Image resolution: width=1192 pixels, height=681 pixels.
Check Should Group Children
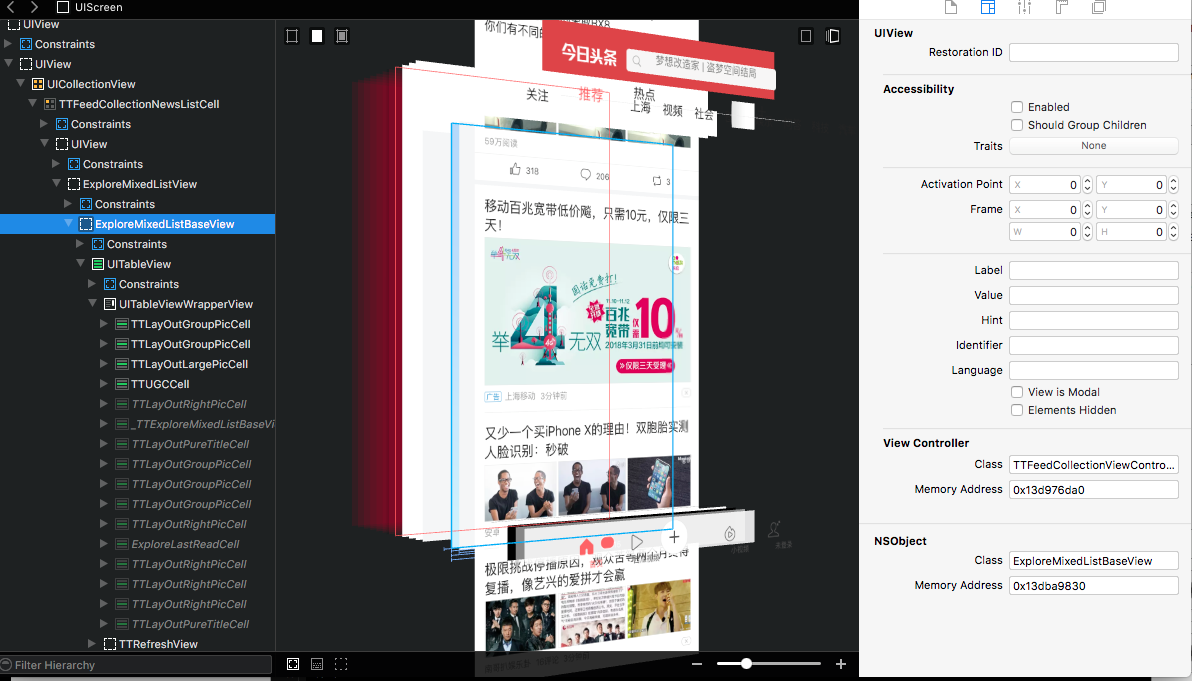pos(1016,125)
